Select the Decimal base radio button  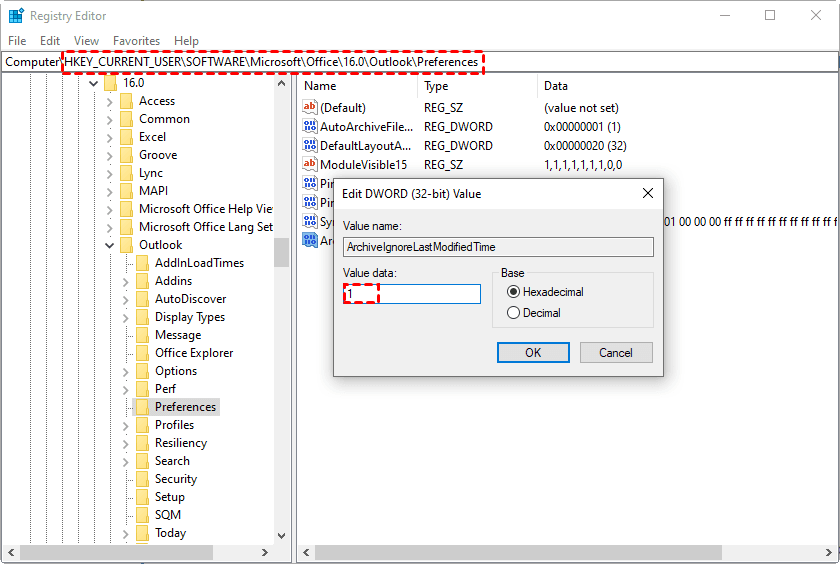point(513,313)
